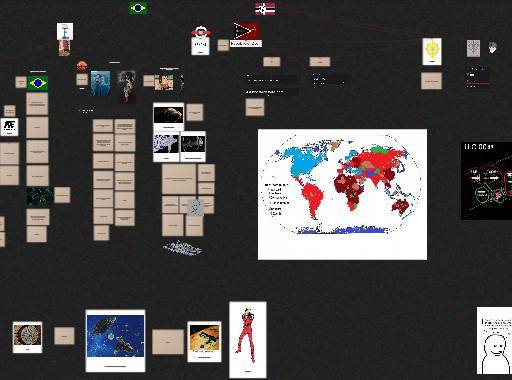Click the tan note beside the asteroid card
This screenshot has width=512, height=380.
pyautogui.click(x=195, y=112)
